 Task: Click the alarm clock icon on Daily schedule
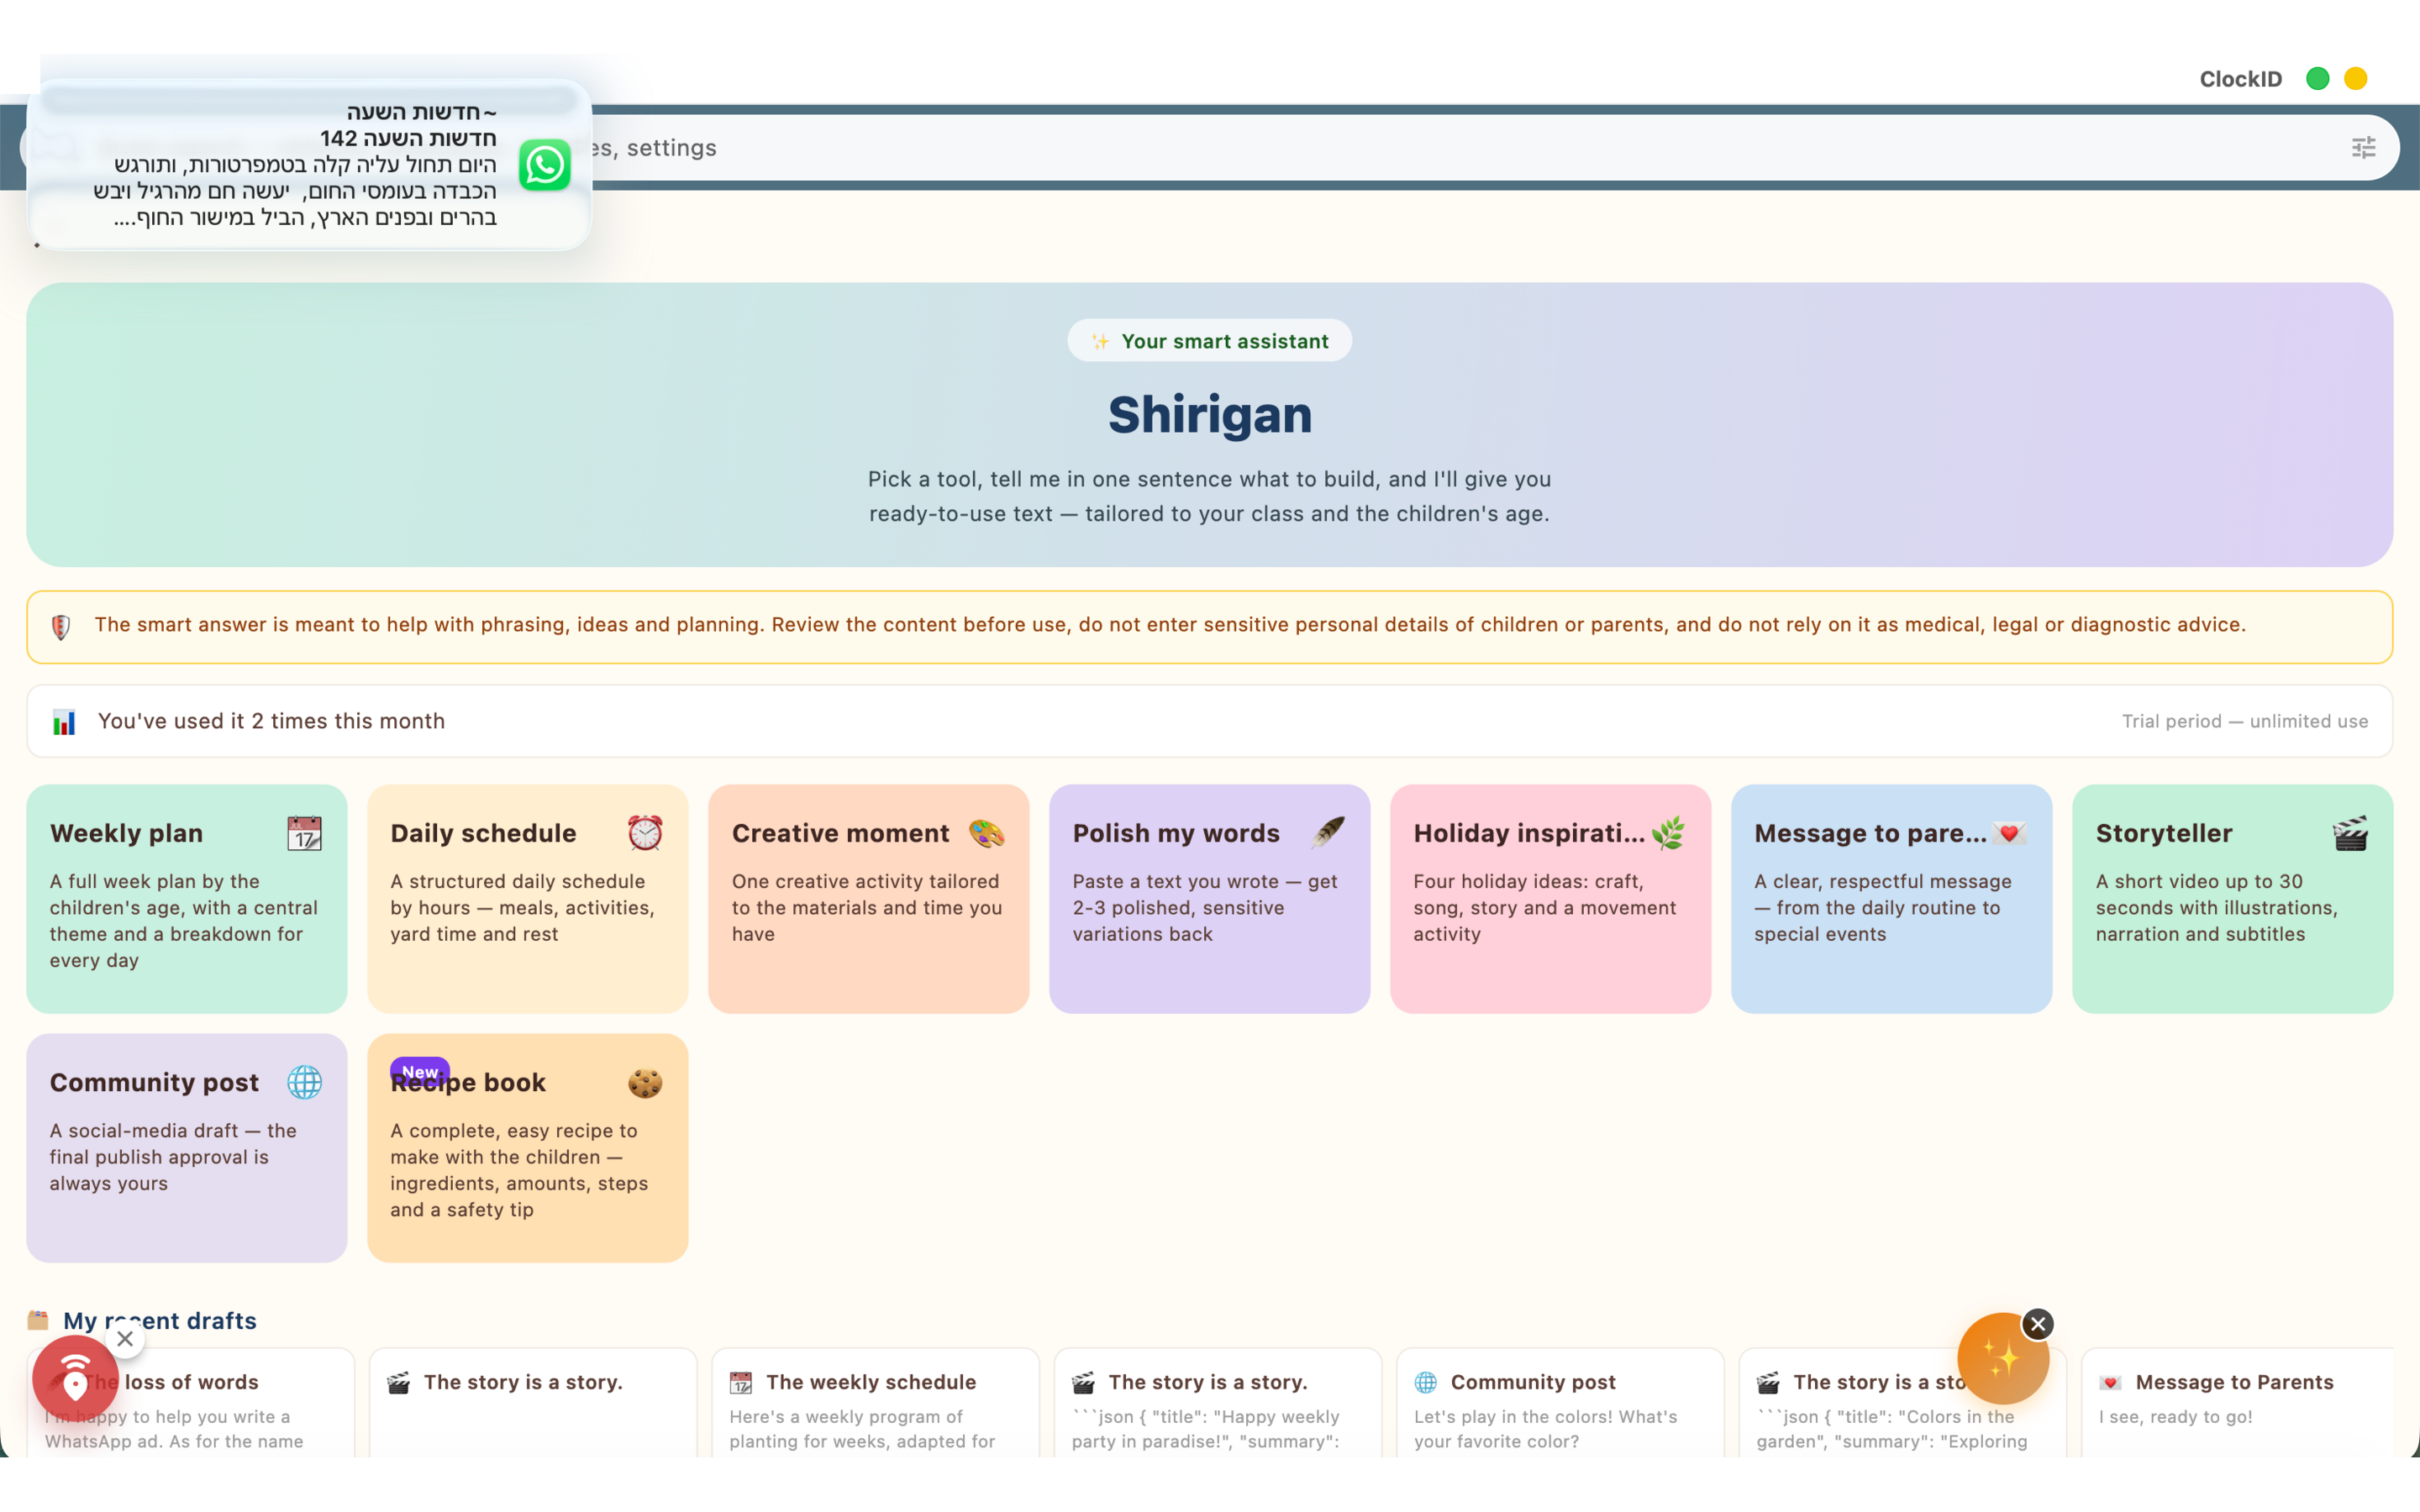[x=645, y=833]
